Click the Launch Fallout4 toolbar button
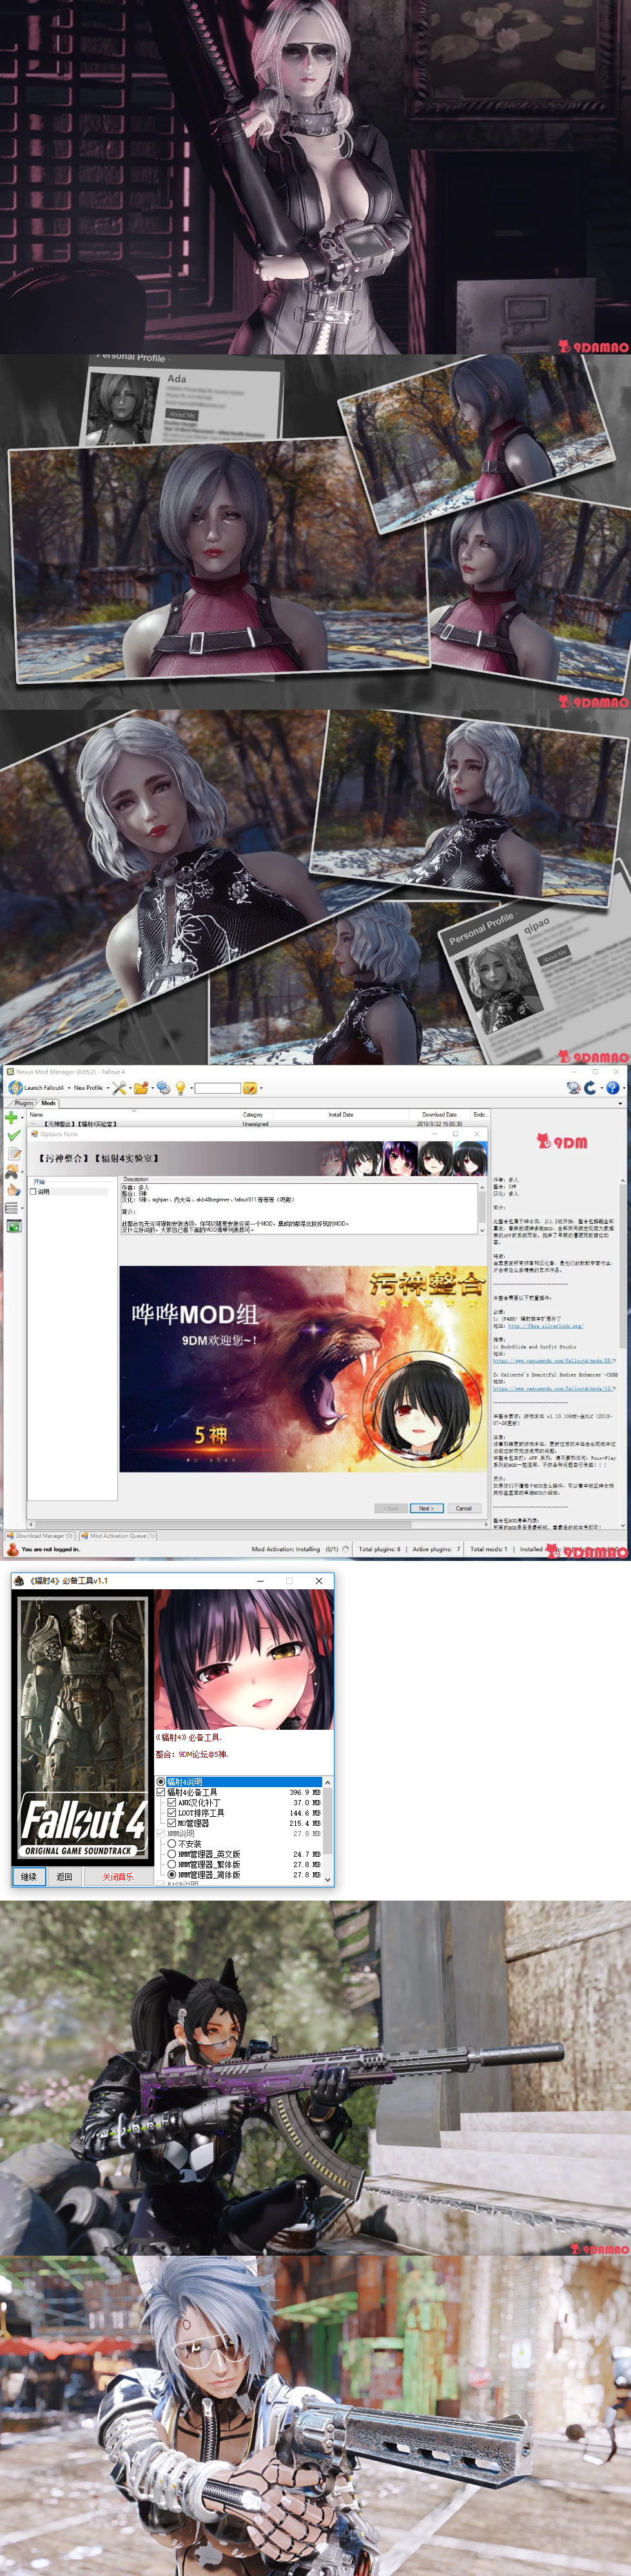This screenshot has height=2576, width=631. pos(37,1088)
